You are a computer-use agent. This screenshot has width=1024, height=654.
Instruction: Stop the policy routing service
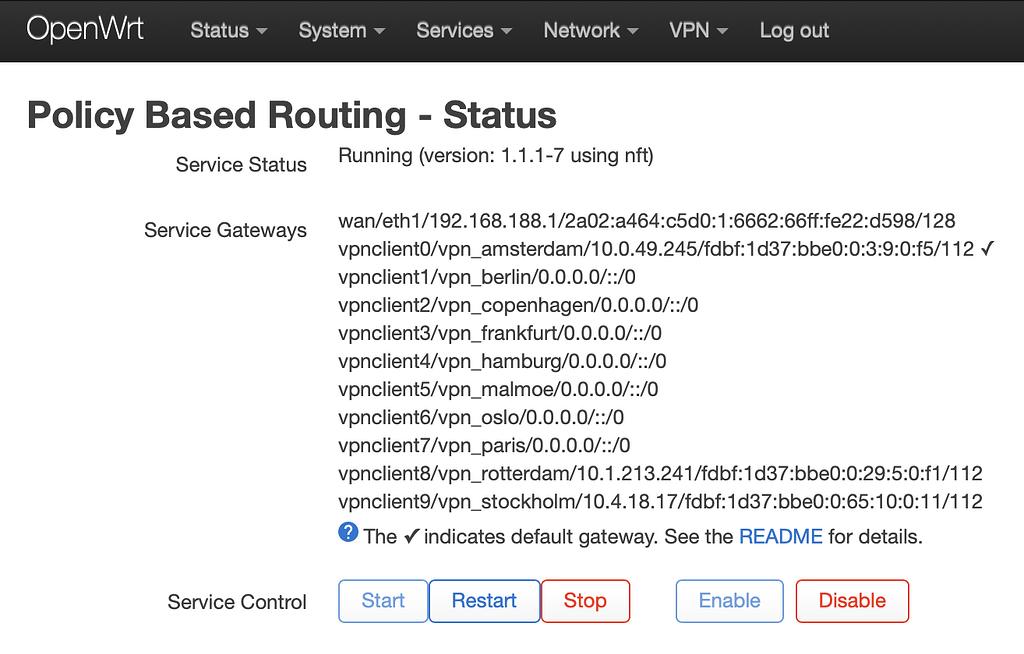[585, 600]
